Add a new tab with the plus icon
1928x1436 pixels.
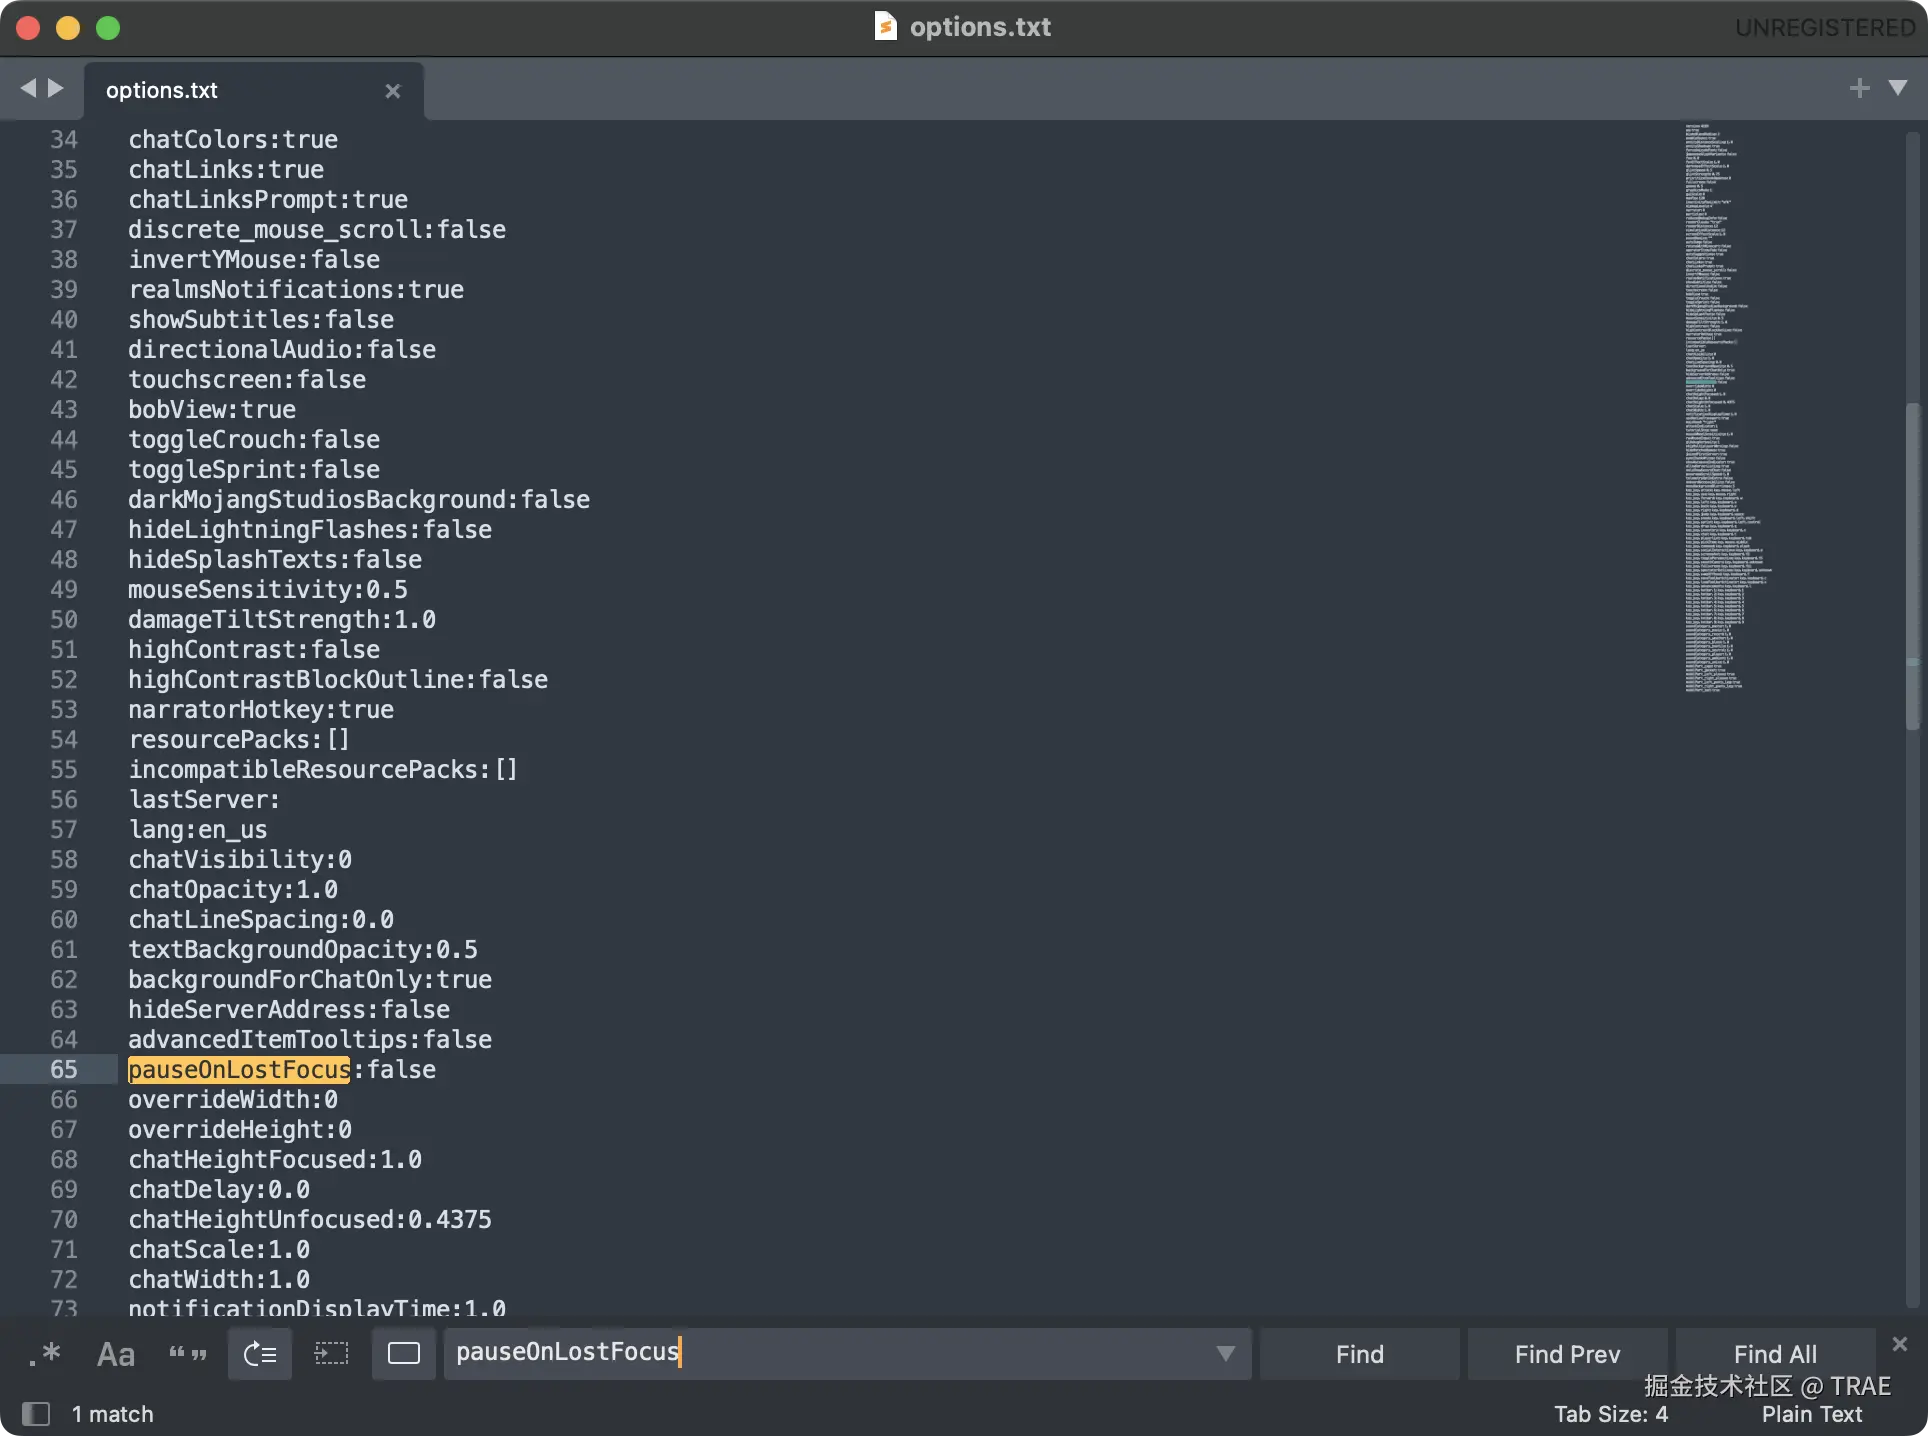[1860, 89]
